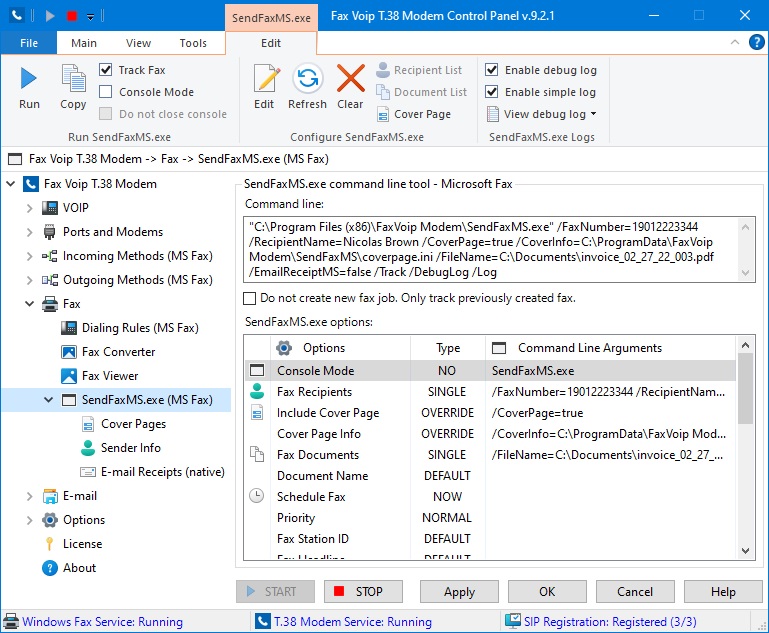Switch to Main ribbon tab
This screenshot has height=633, width=769.
point(84,43)
